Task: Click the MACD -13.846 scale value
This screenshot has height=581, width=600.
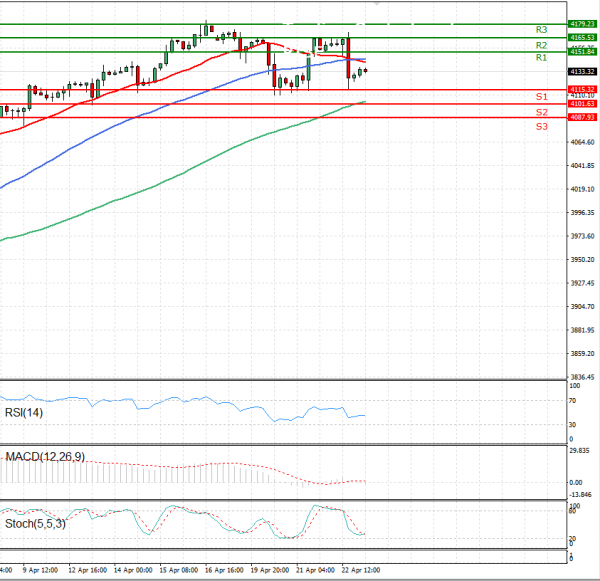Action: point(580,495)
